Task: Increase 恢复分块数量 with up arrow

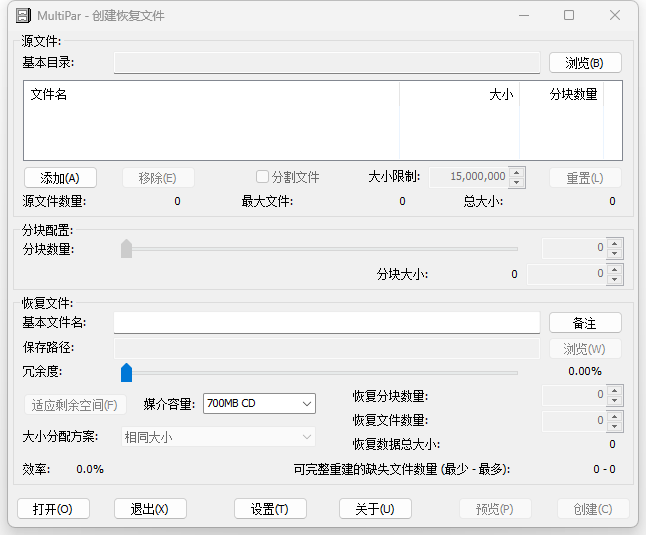Action: point(615,390)
